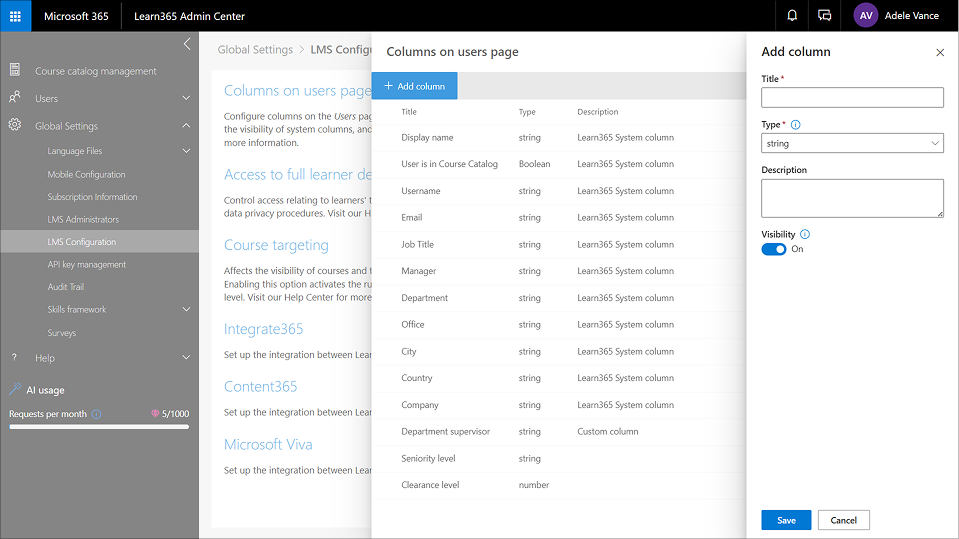This screenshot has width=959, height=539.
Task: Click the notifications bell icon
Action: (792, 16)
